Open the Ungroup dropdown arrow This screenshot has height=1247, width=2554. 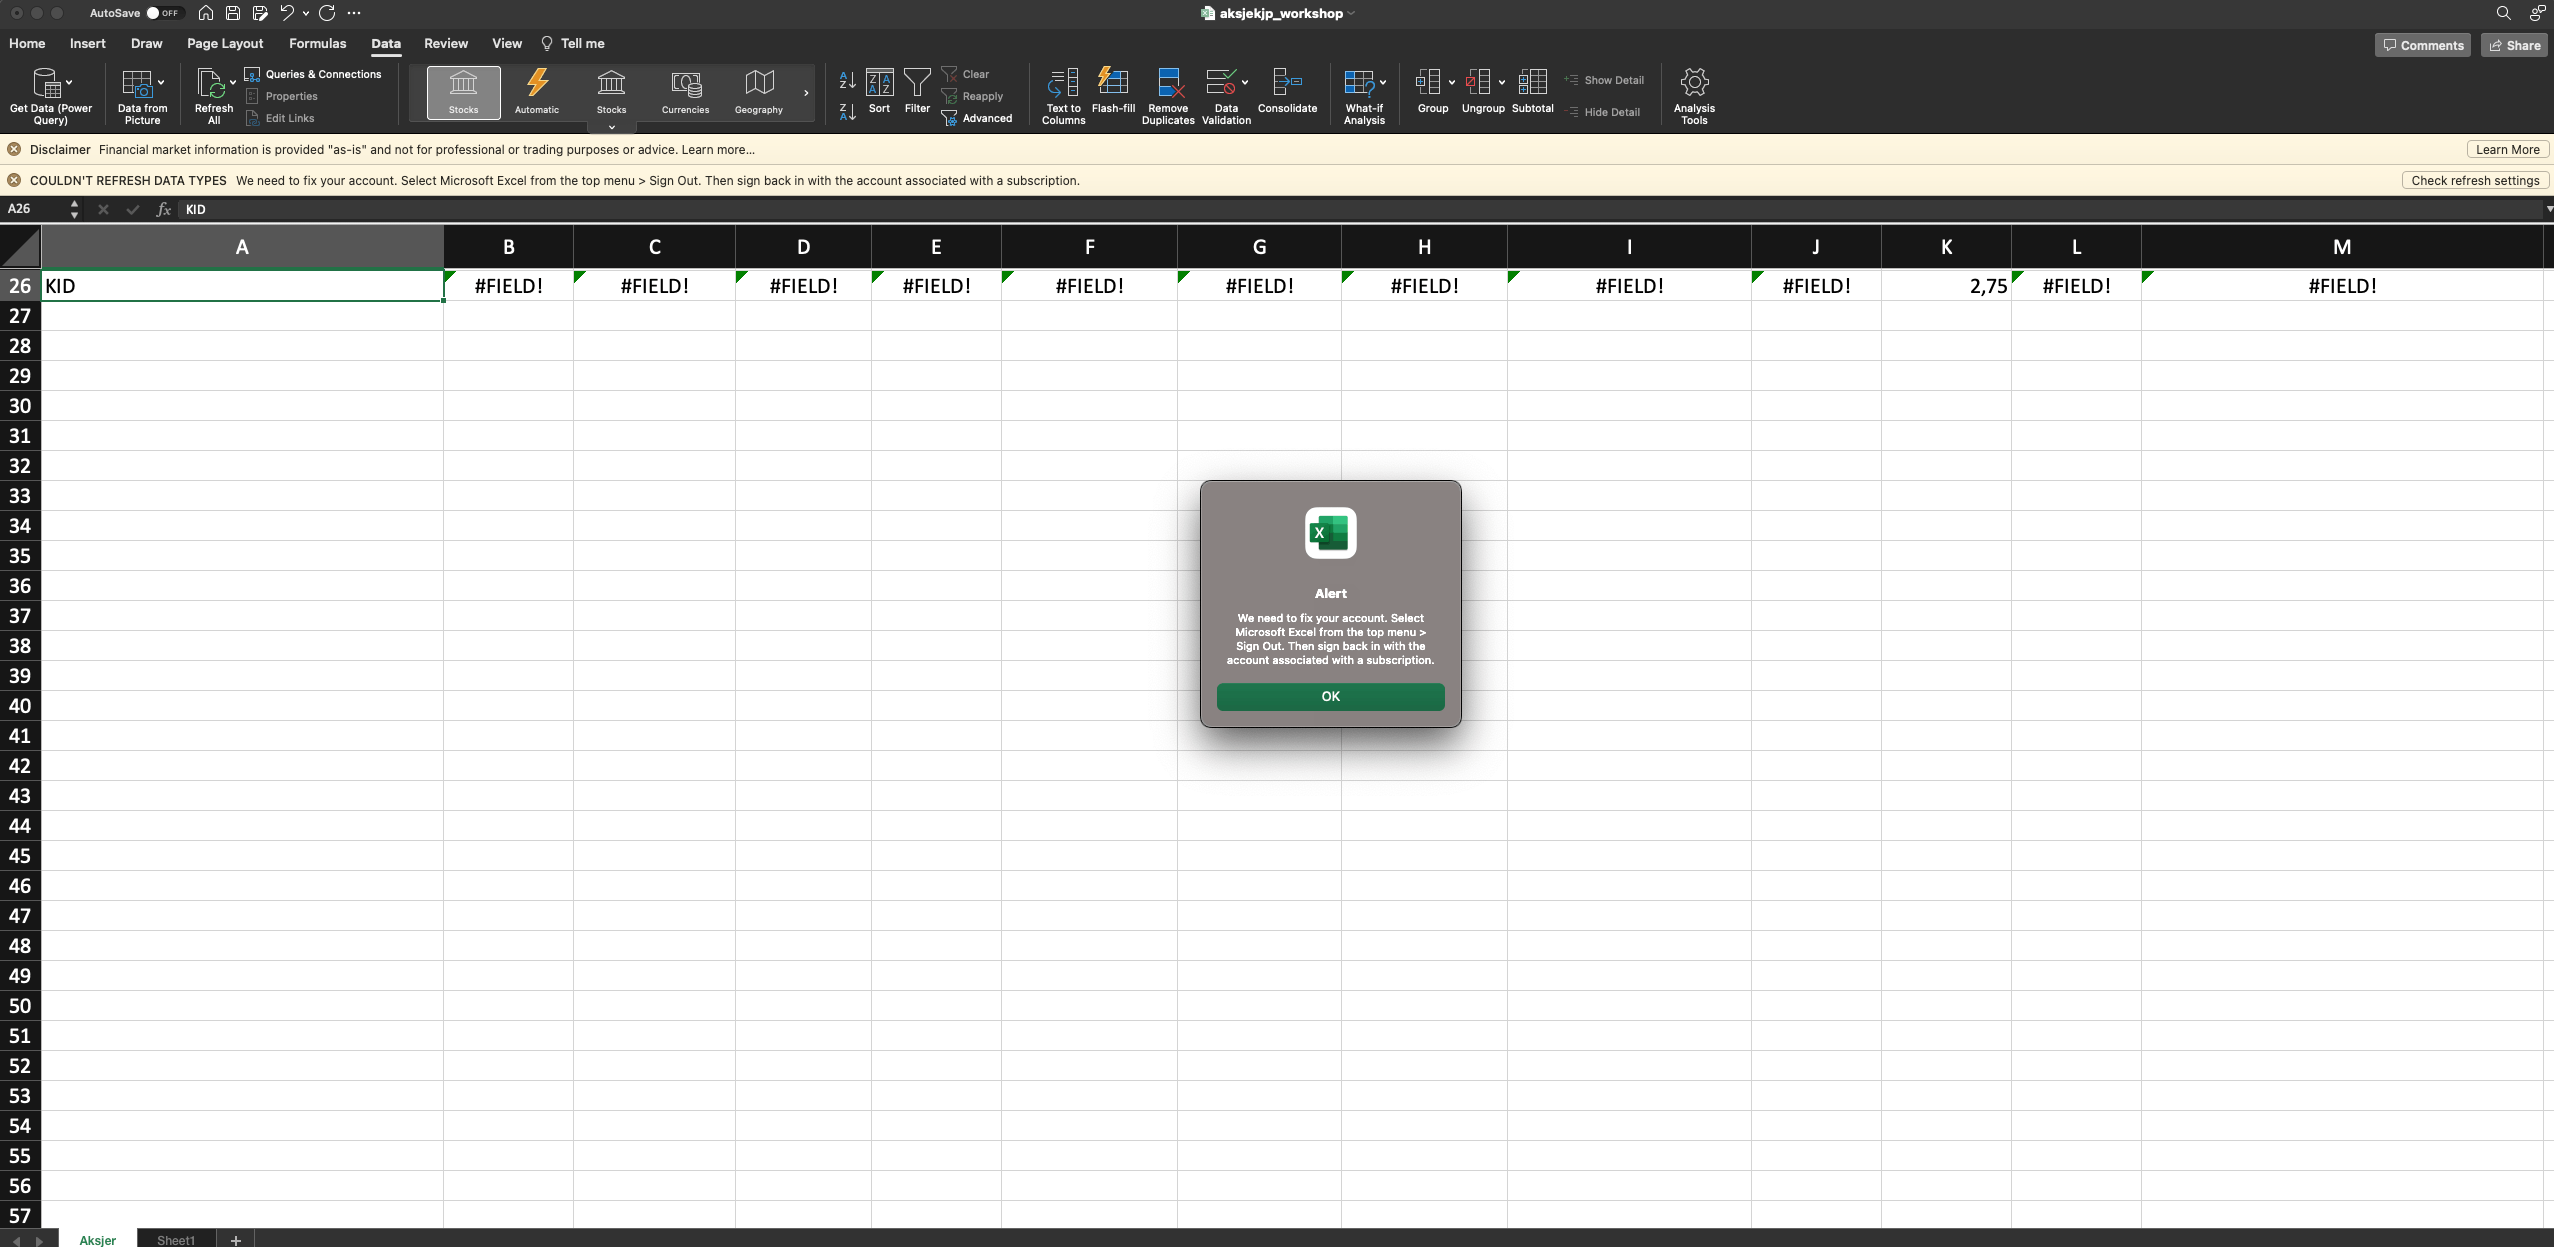1501,82
